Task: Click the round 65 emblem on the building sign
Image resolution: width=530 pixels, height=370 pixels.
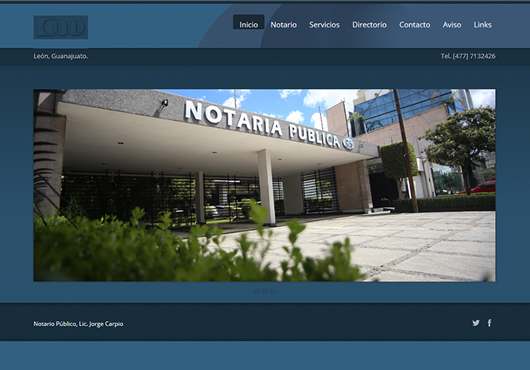Action: pyautogui.click(x=348, y=144)
